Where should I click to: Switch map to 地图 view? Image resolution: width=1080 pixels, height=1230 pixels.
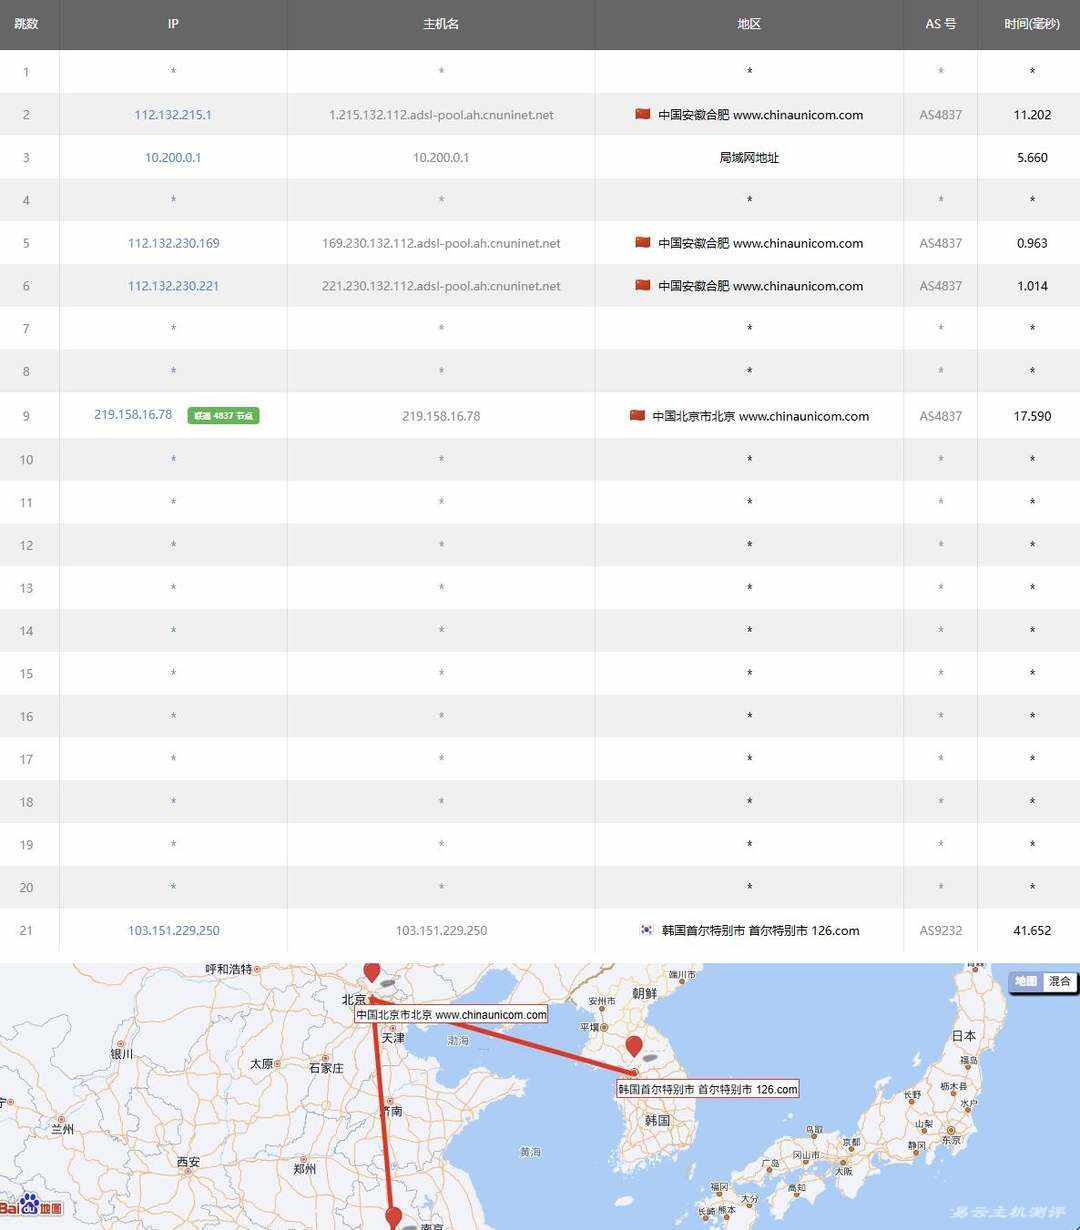[1026, 981]
